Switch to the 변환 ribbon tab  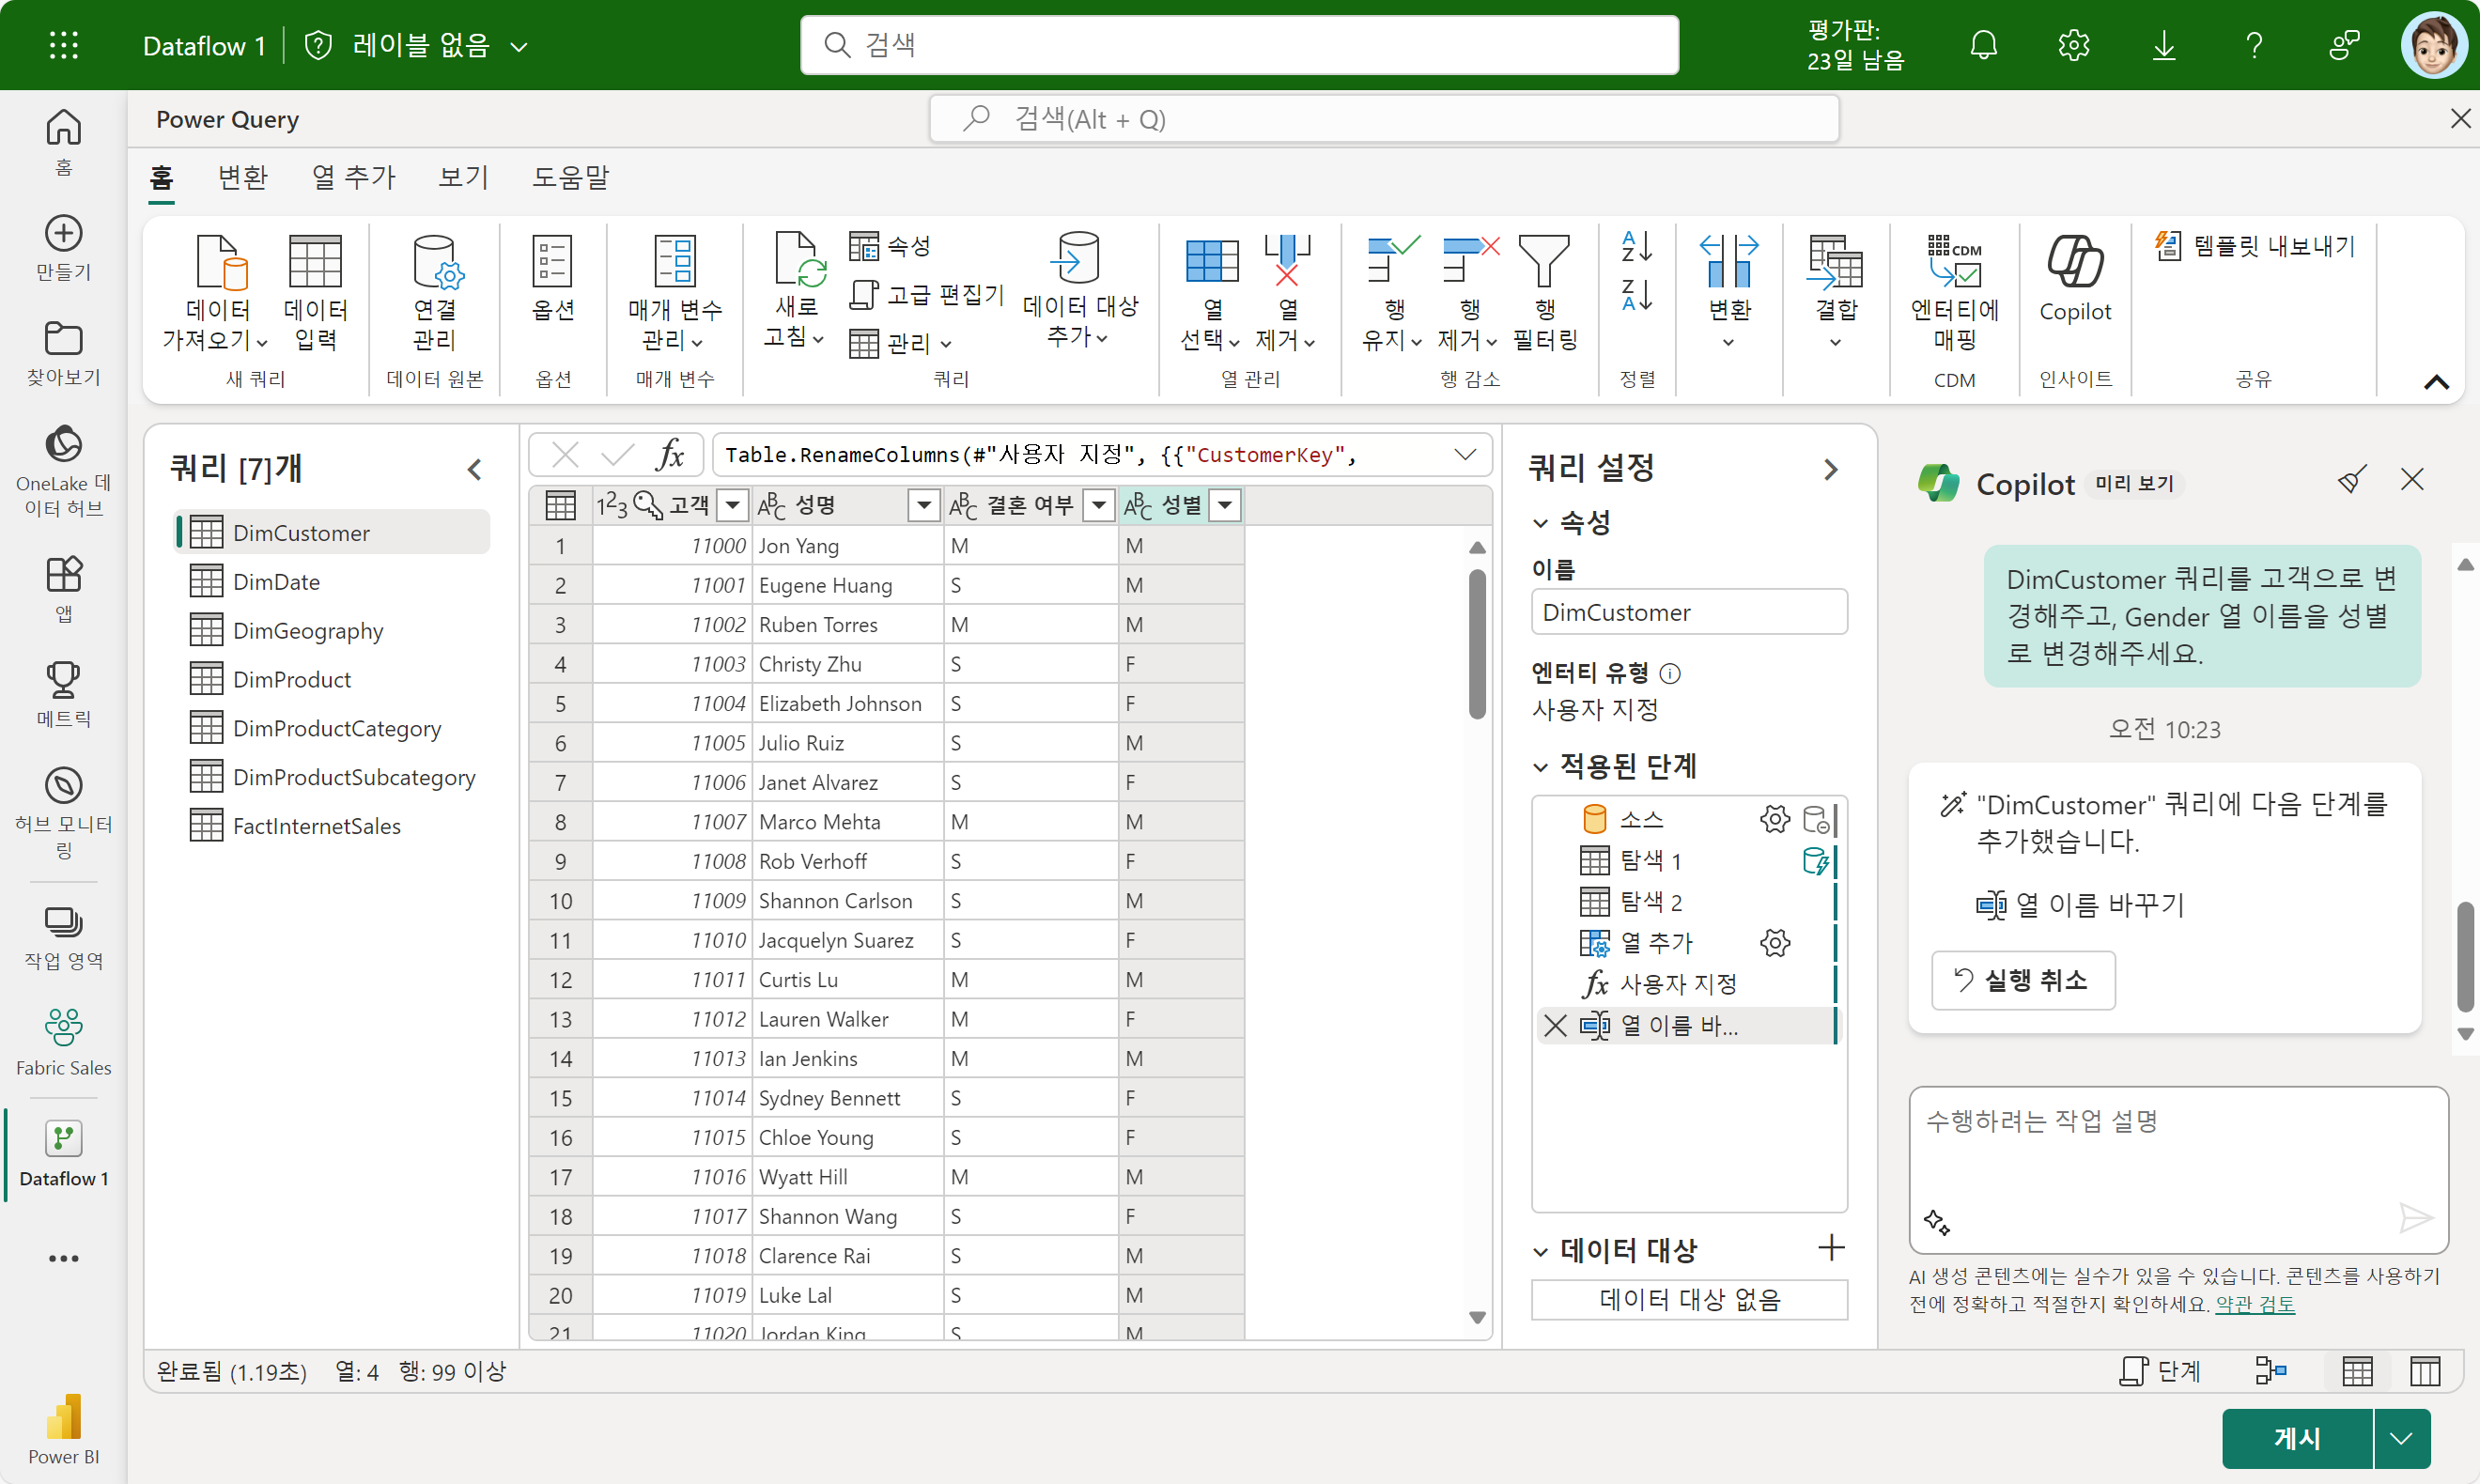(242, 177)
